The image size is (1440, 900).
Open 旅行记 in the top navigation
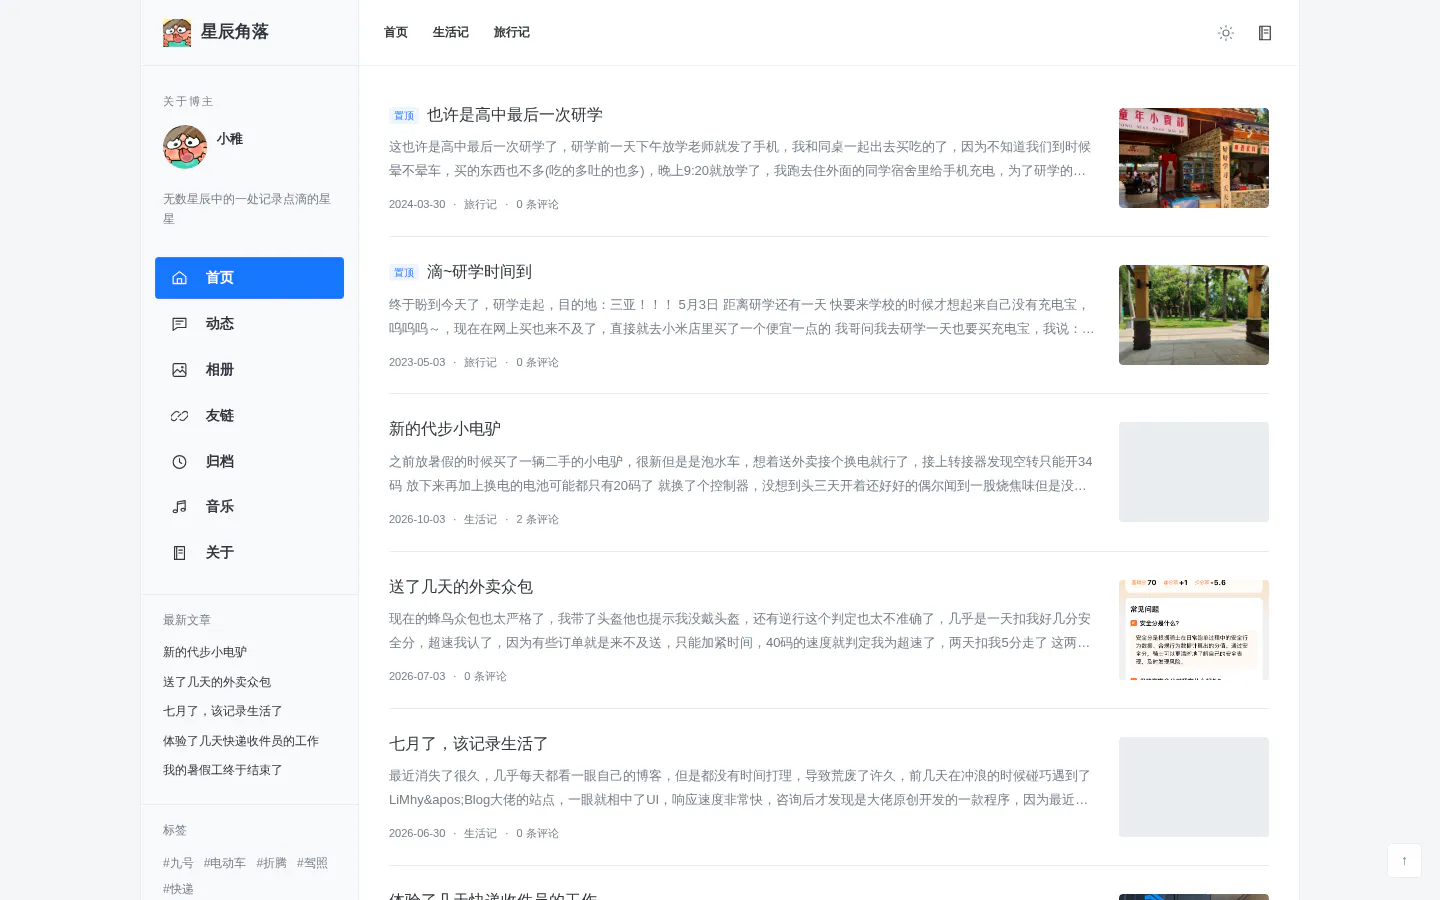click(512, 32)
